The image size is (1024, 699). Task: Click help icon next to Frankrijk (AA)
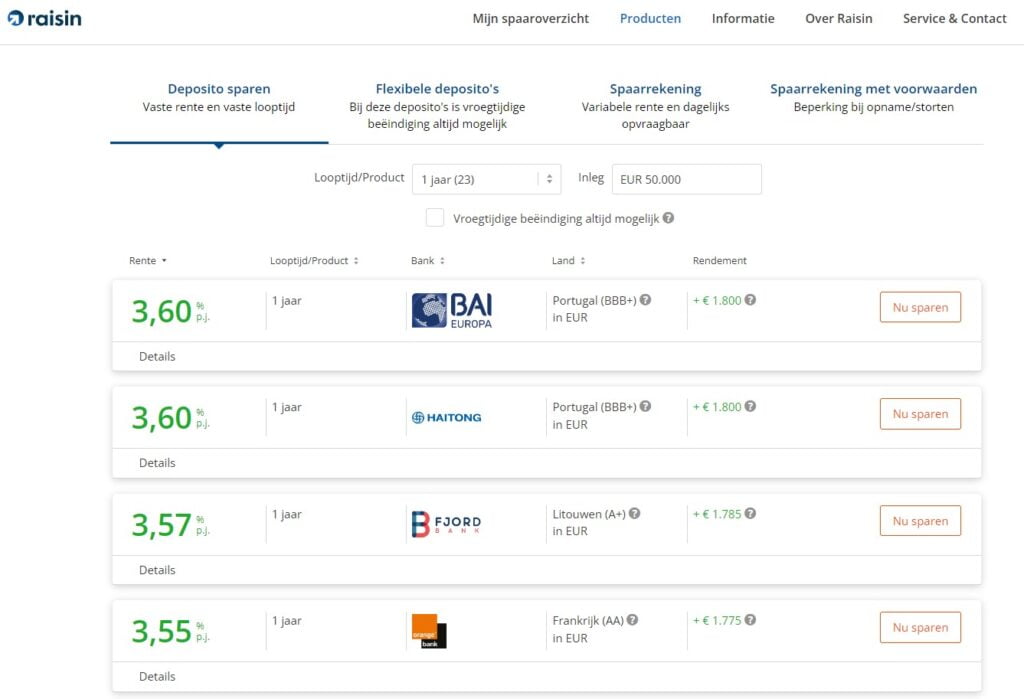coord(632,620)
